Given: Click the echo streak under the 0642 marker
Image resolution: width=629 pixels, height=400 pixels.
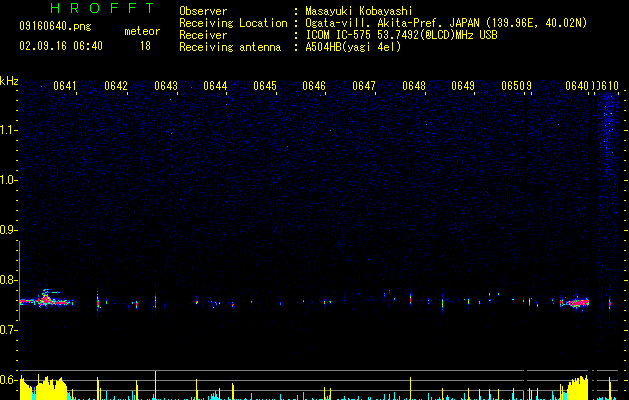Looking at the screenshot, I should pos(98,302).
